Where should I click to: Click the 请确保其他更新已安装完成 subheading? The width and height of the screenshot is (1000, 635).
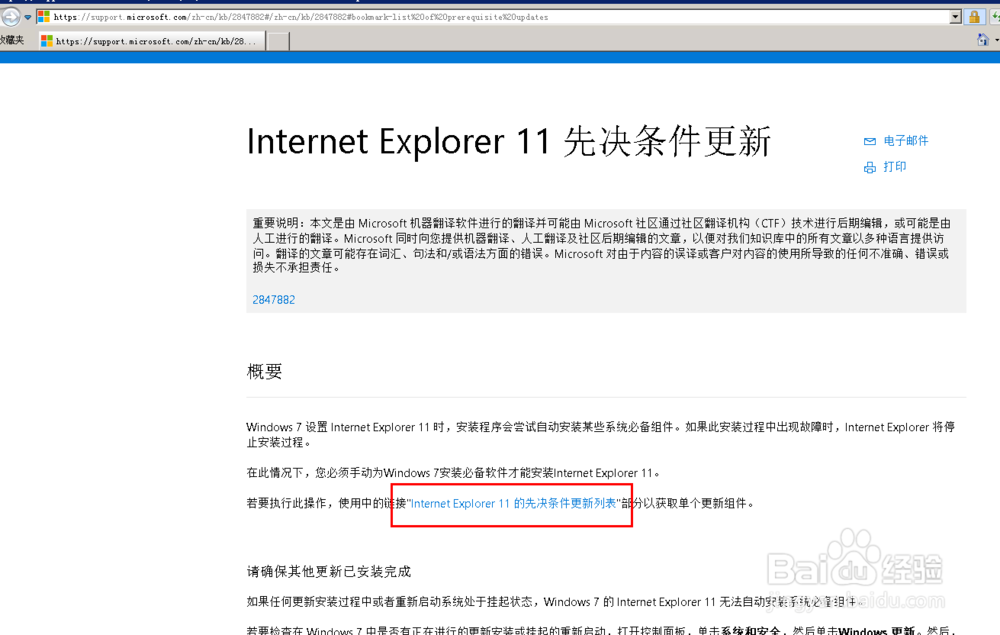pos(328,571)
